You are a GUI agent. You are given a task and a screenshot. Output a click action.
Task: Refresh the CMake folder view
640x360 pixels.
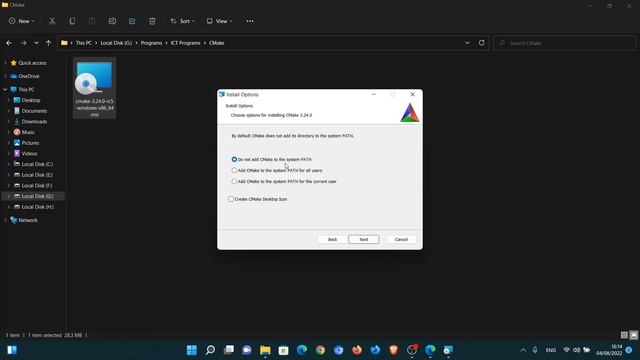pos(482,43)
